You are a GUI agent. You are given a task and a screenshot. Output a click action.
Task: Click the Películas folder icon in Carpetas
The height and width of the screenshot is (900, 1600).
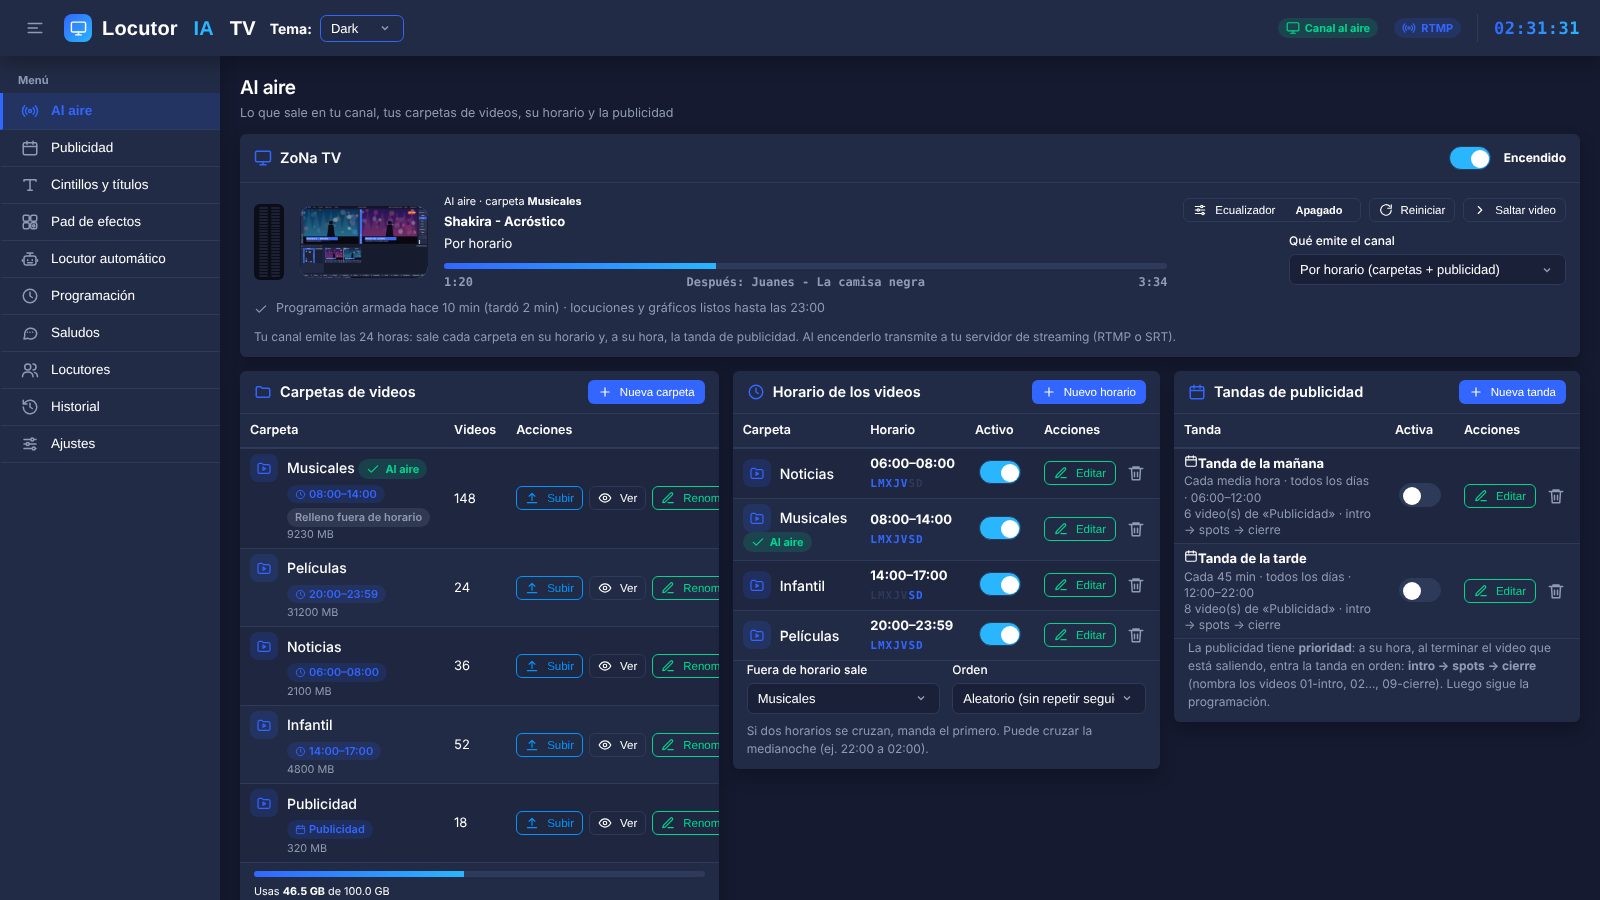pyautogui.click(x=264, y=568)
